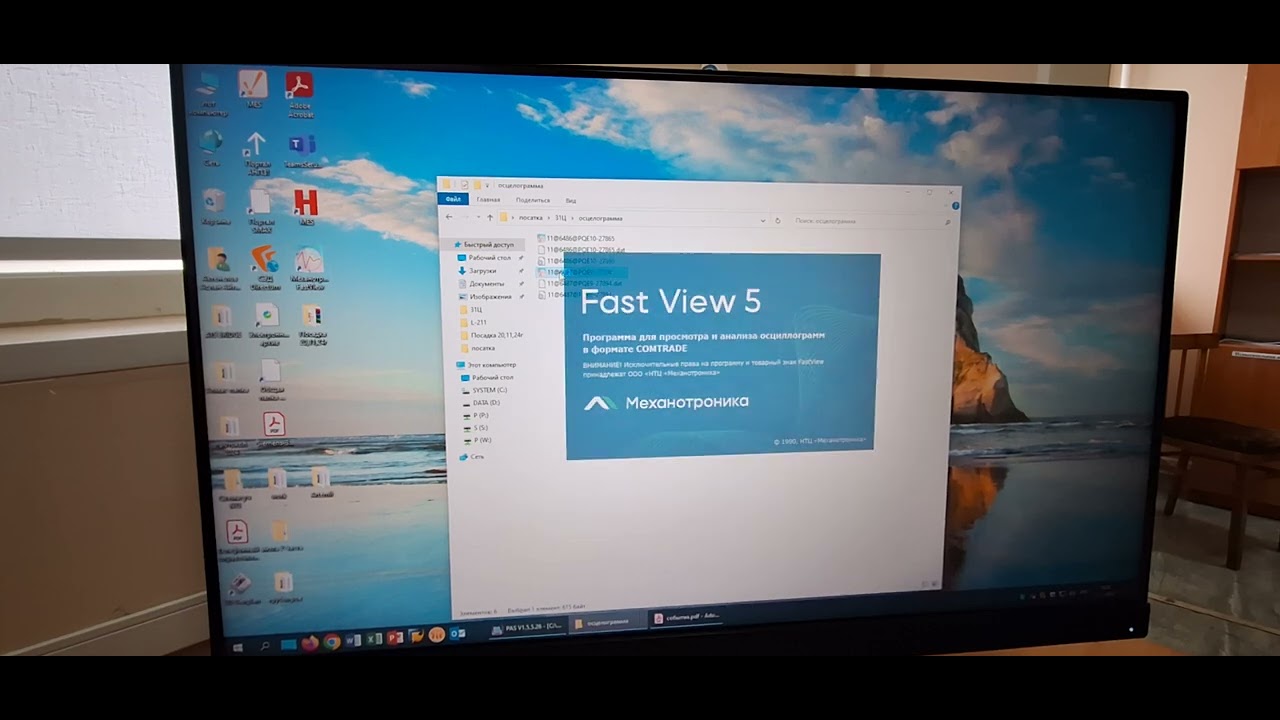Image resolution: width=1280 pixels, height=720 pixels.
Task: Open network drive S (S:)
Action: point(475,428)
